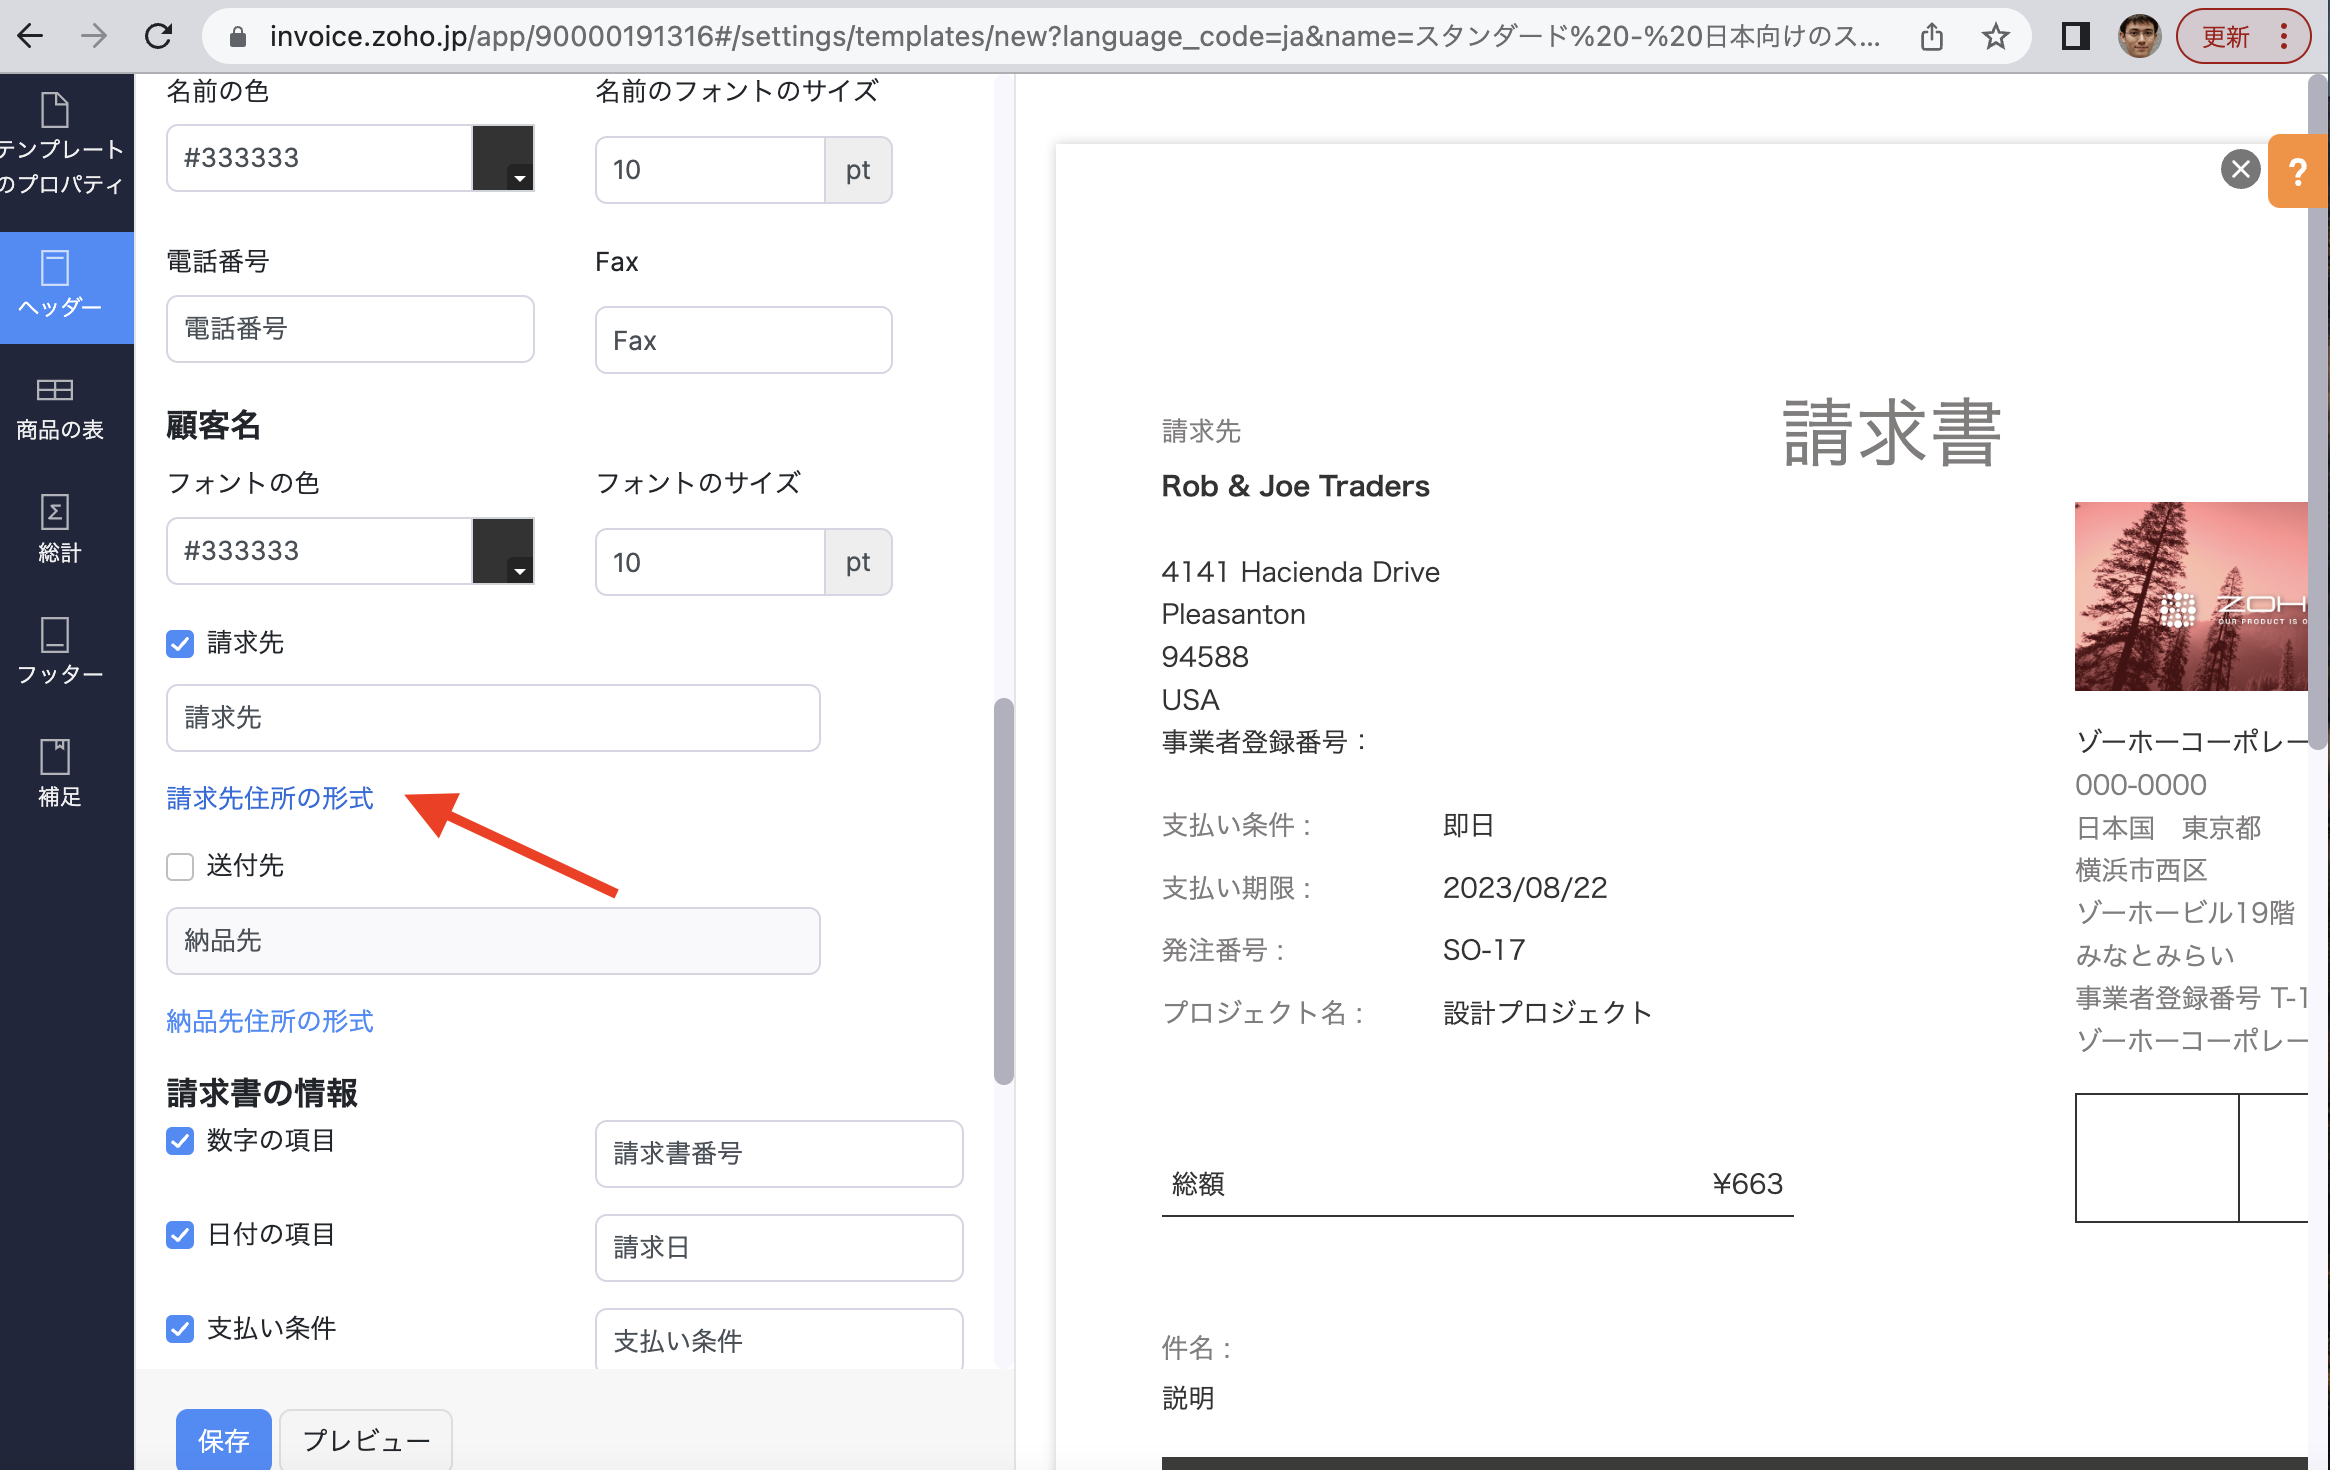The image size is (2330, 1470).
Task: Toggle the 数字の項目 checkbox
Action: [x=180, y=1141]
